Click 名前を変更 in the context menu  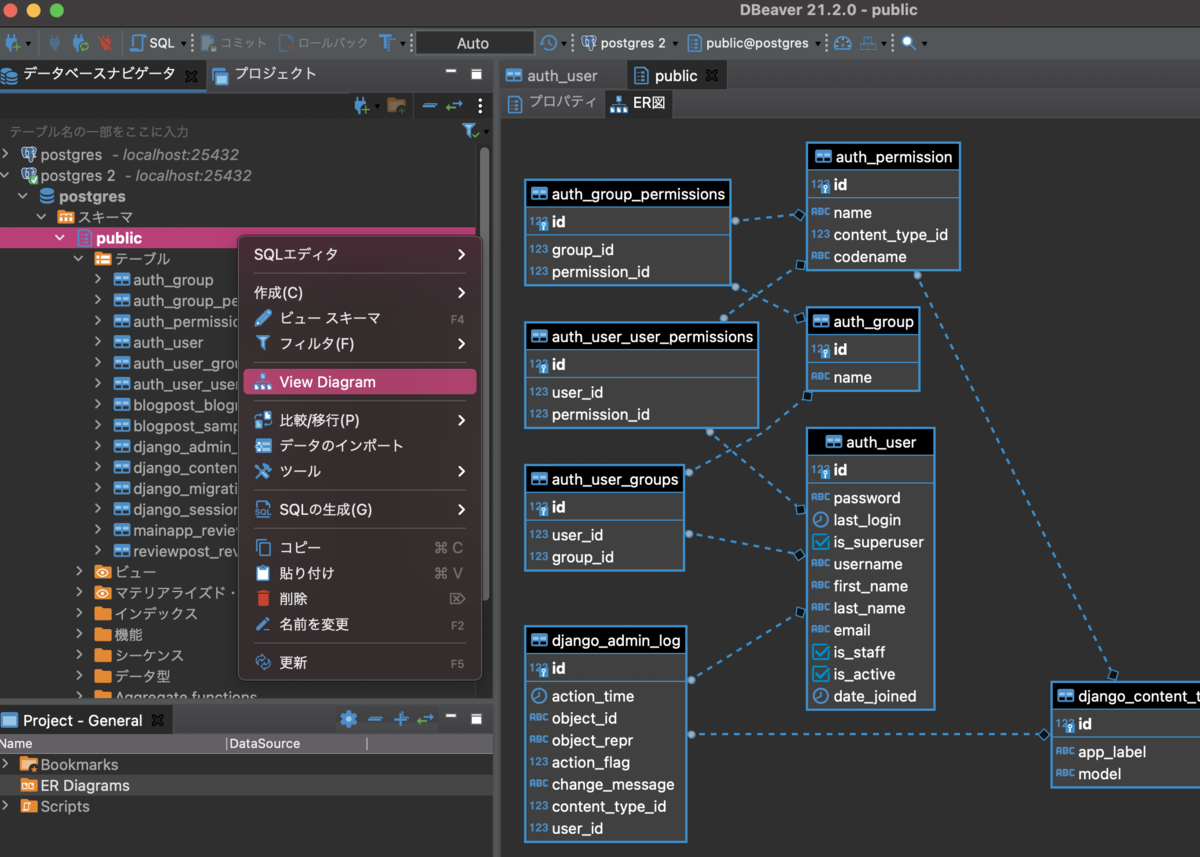tap(360, 624)
